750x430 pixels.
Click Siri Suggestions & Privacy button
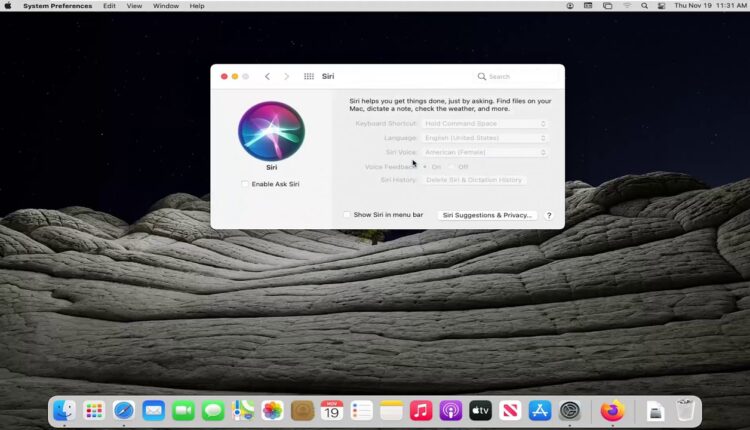click(x=487, y=215)
